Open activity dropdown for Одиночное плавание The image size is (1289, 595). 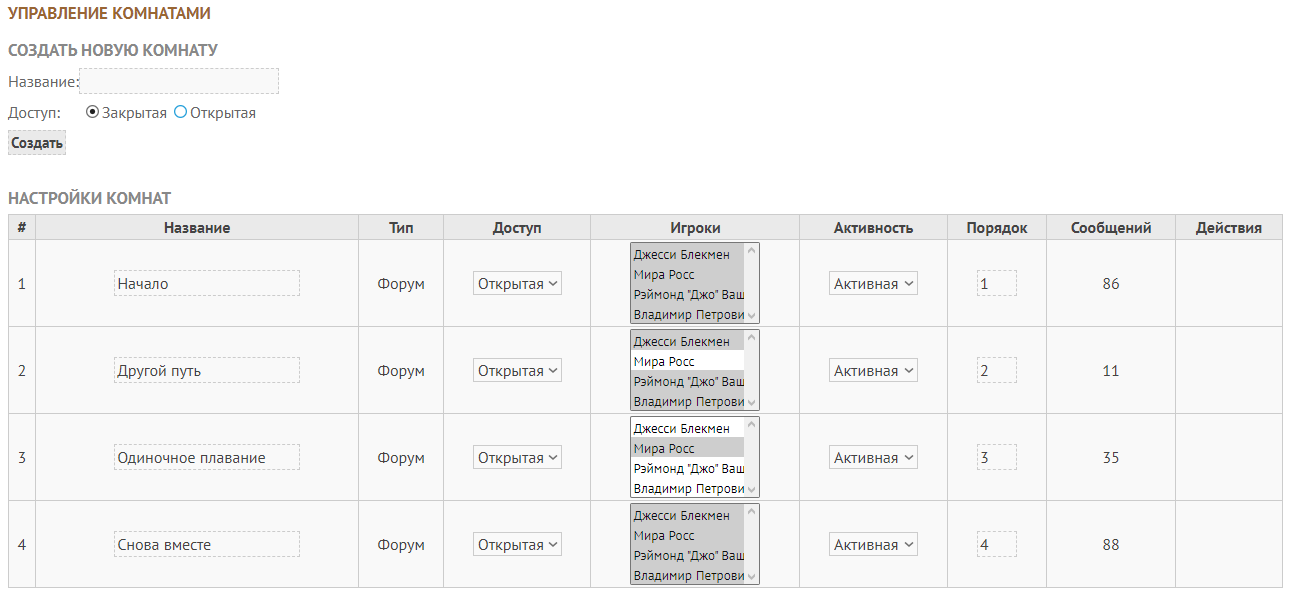(873, 458)
